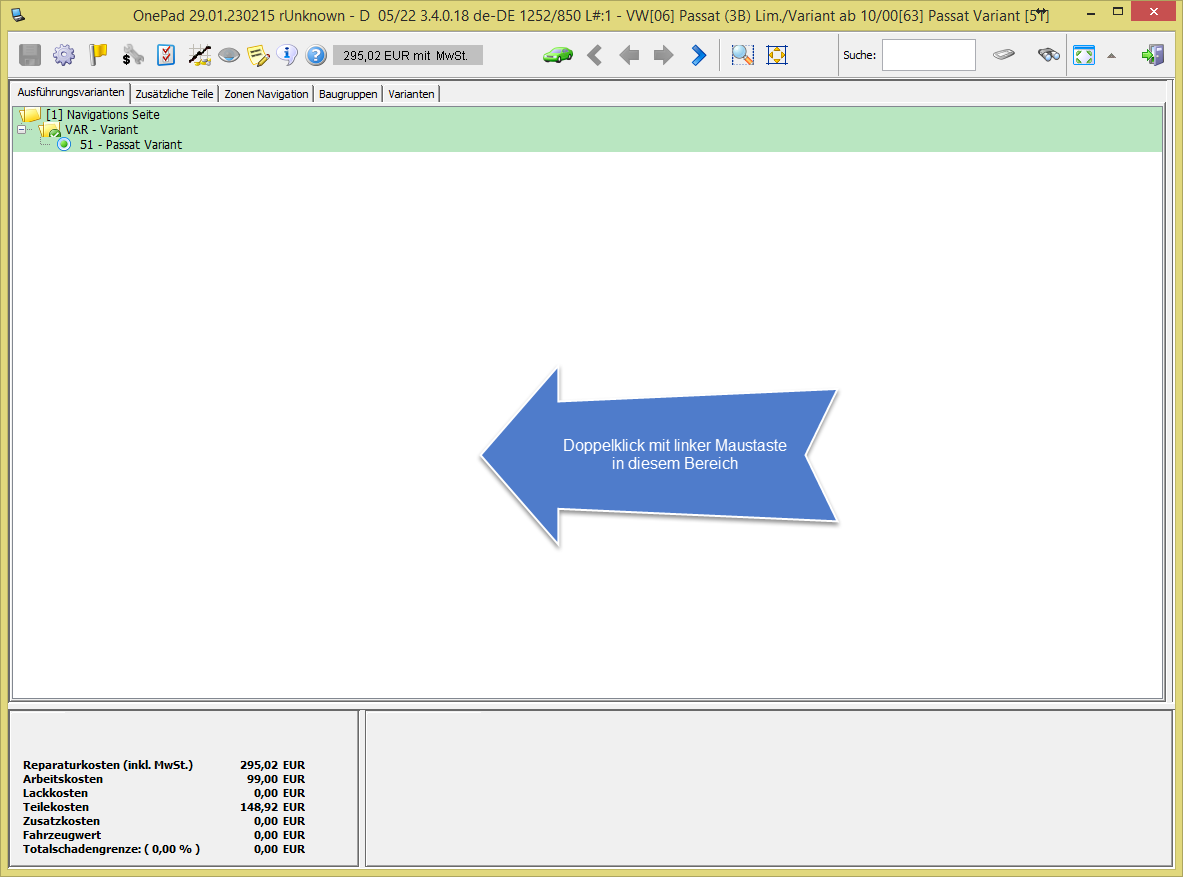Viewport: 1183px width, 877px height.
Task: Click the green car icon
Action: 558,55
